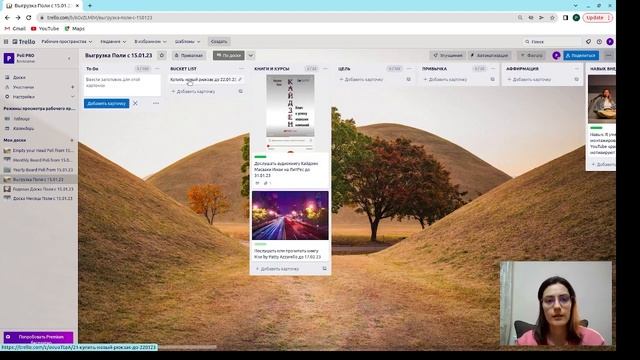Image resolution: width=640 pixels, height=360 pixels.
Task: Open To-Do list actions menu dots
Action: pos(157,69)
